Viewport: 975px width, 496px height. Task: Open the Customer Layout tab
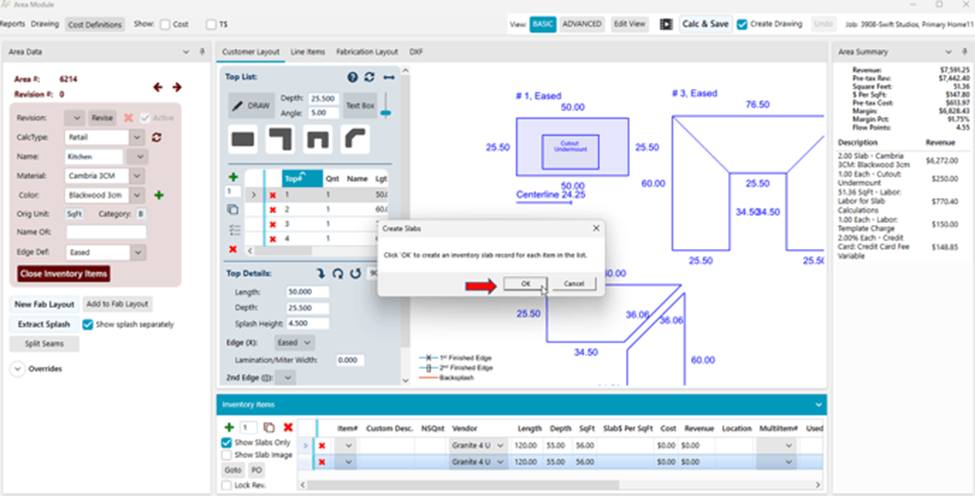(251, 52)
